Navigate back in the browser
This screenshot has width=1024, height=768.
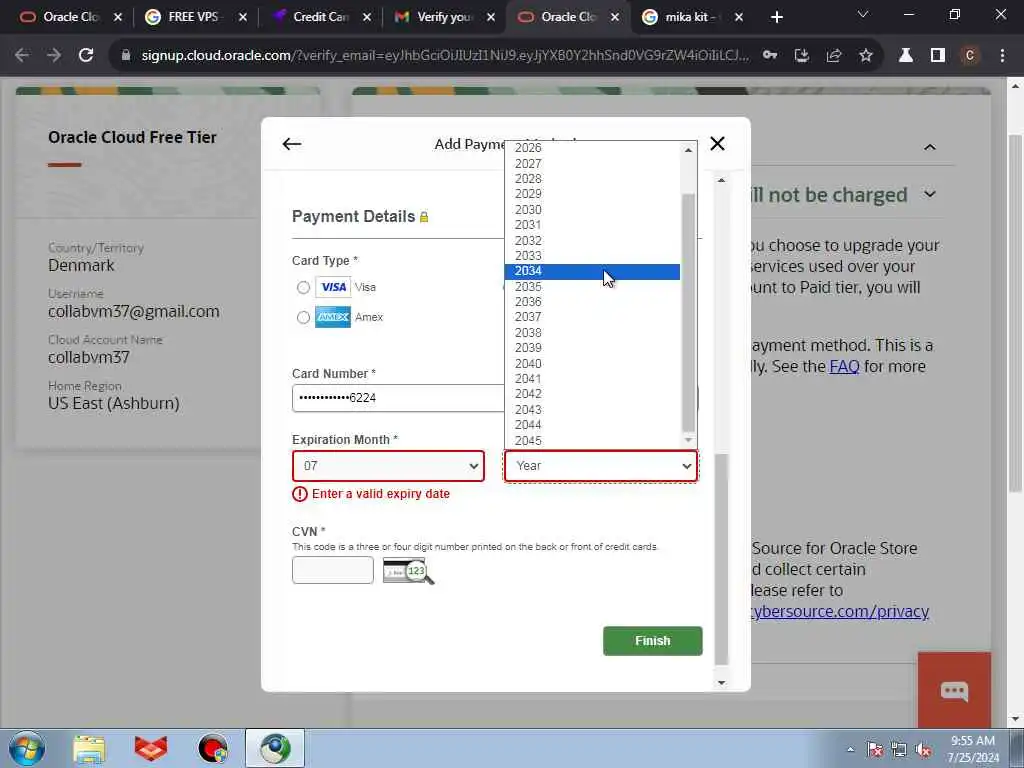[x=22, y=56]
